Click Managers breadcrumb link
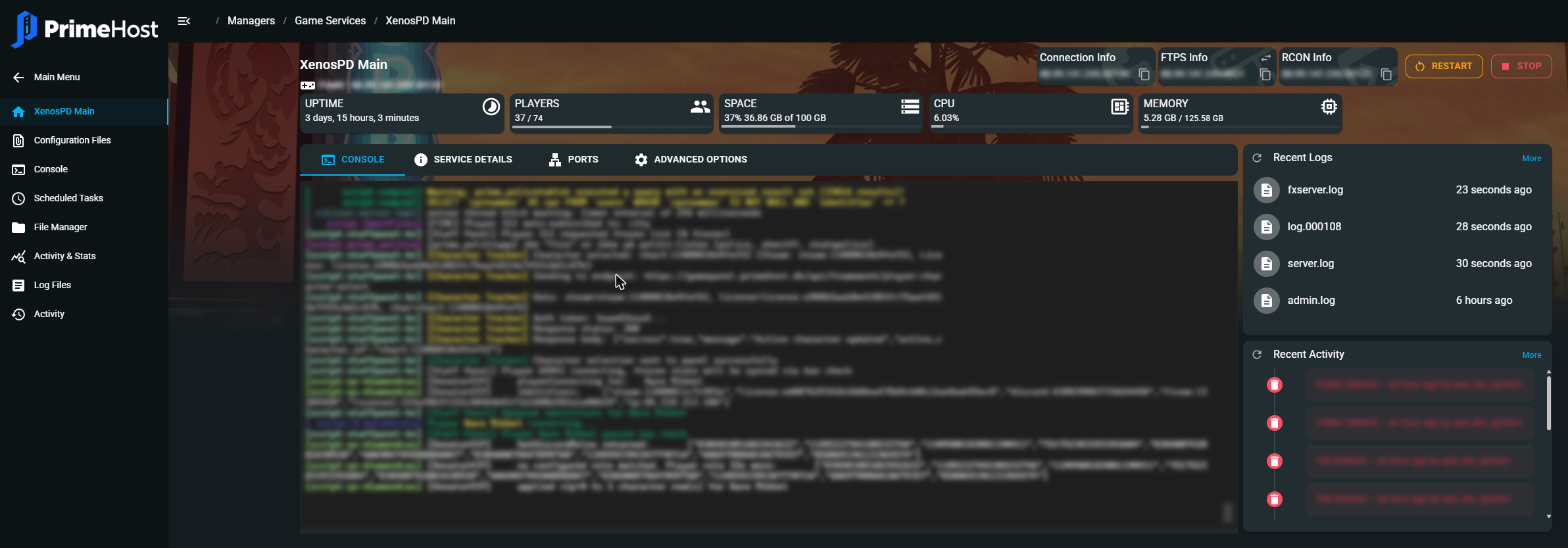Screen dimensions: 1568x548 pos(251,21)
